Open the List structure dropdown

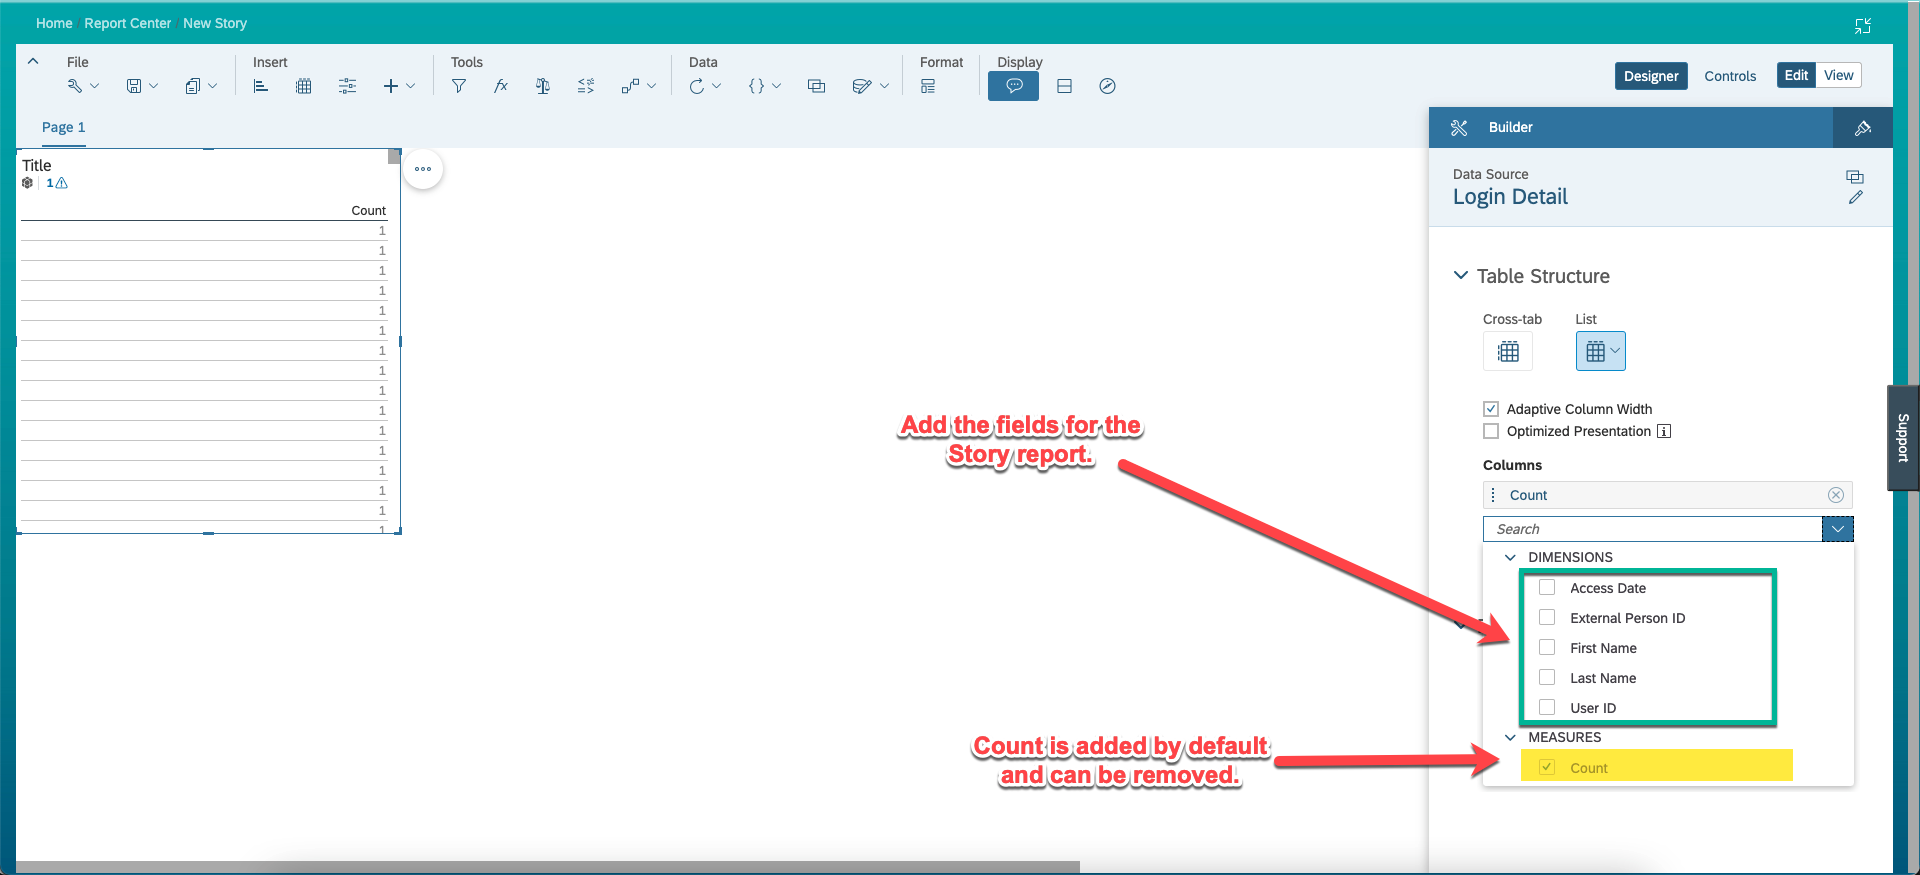coord(1615,351)
